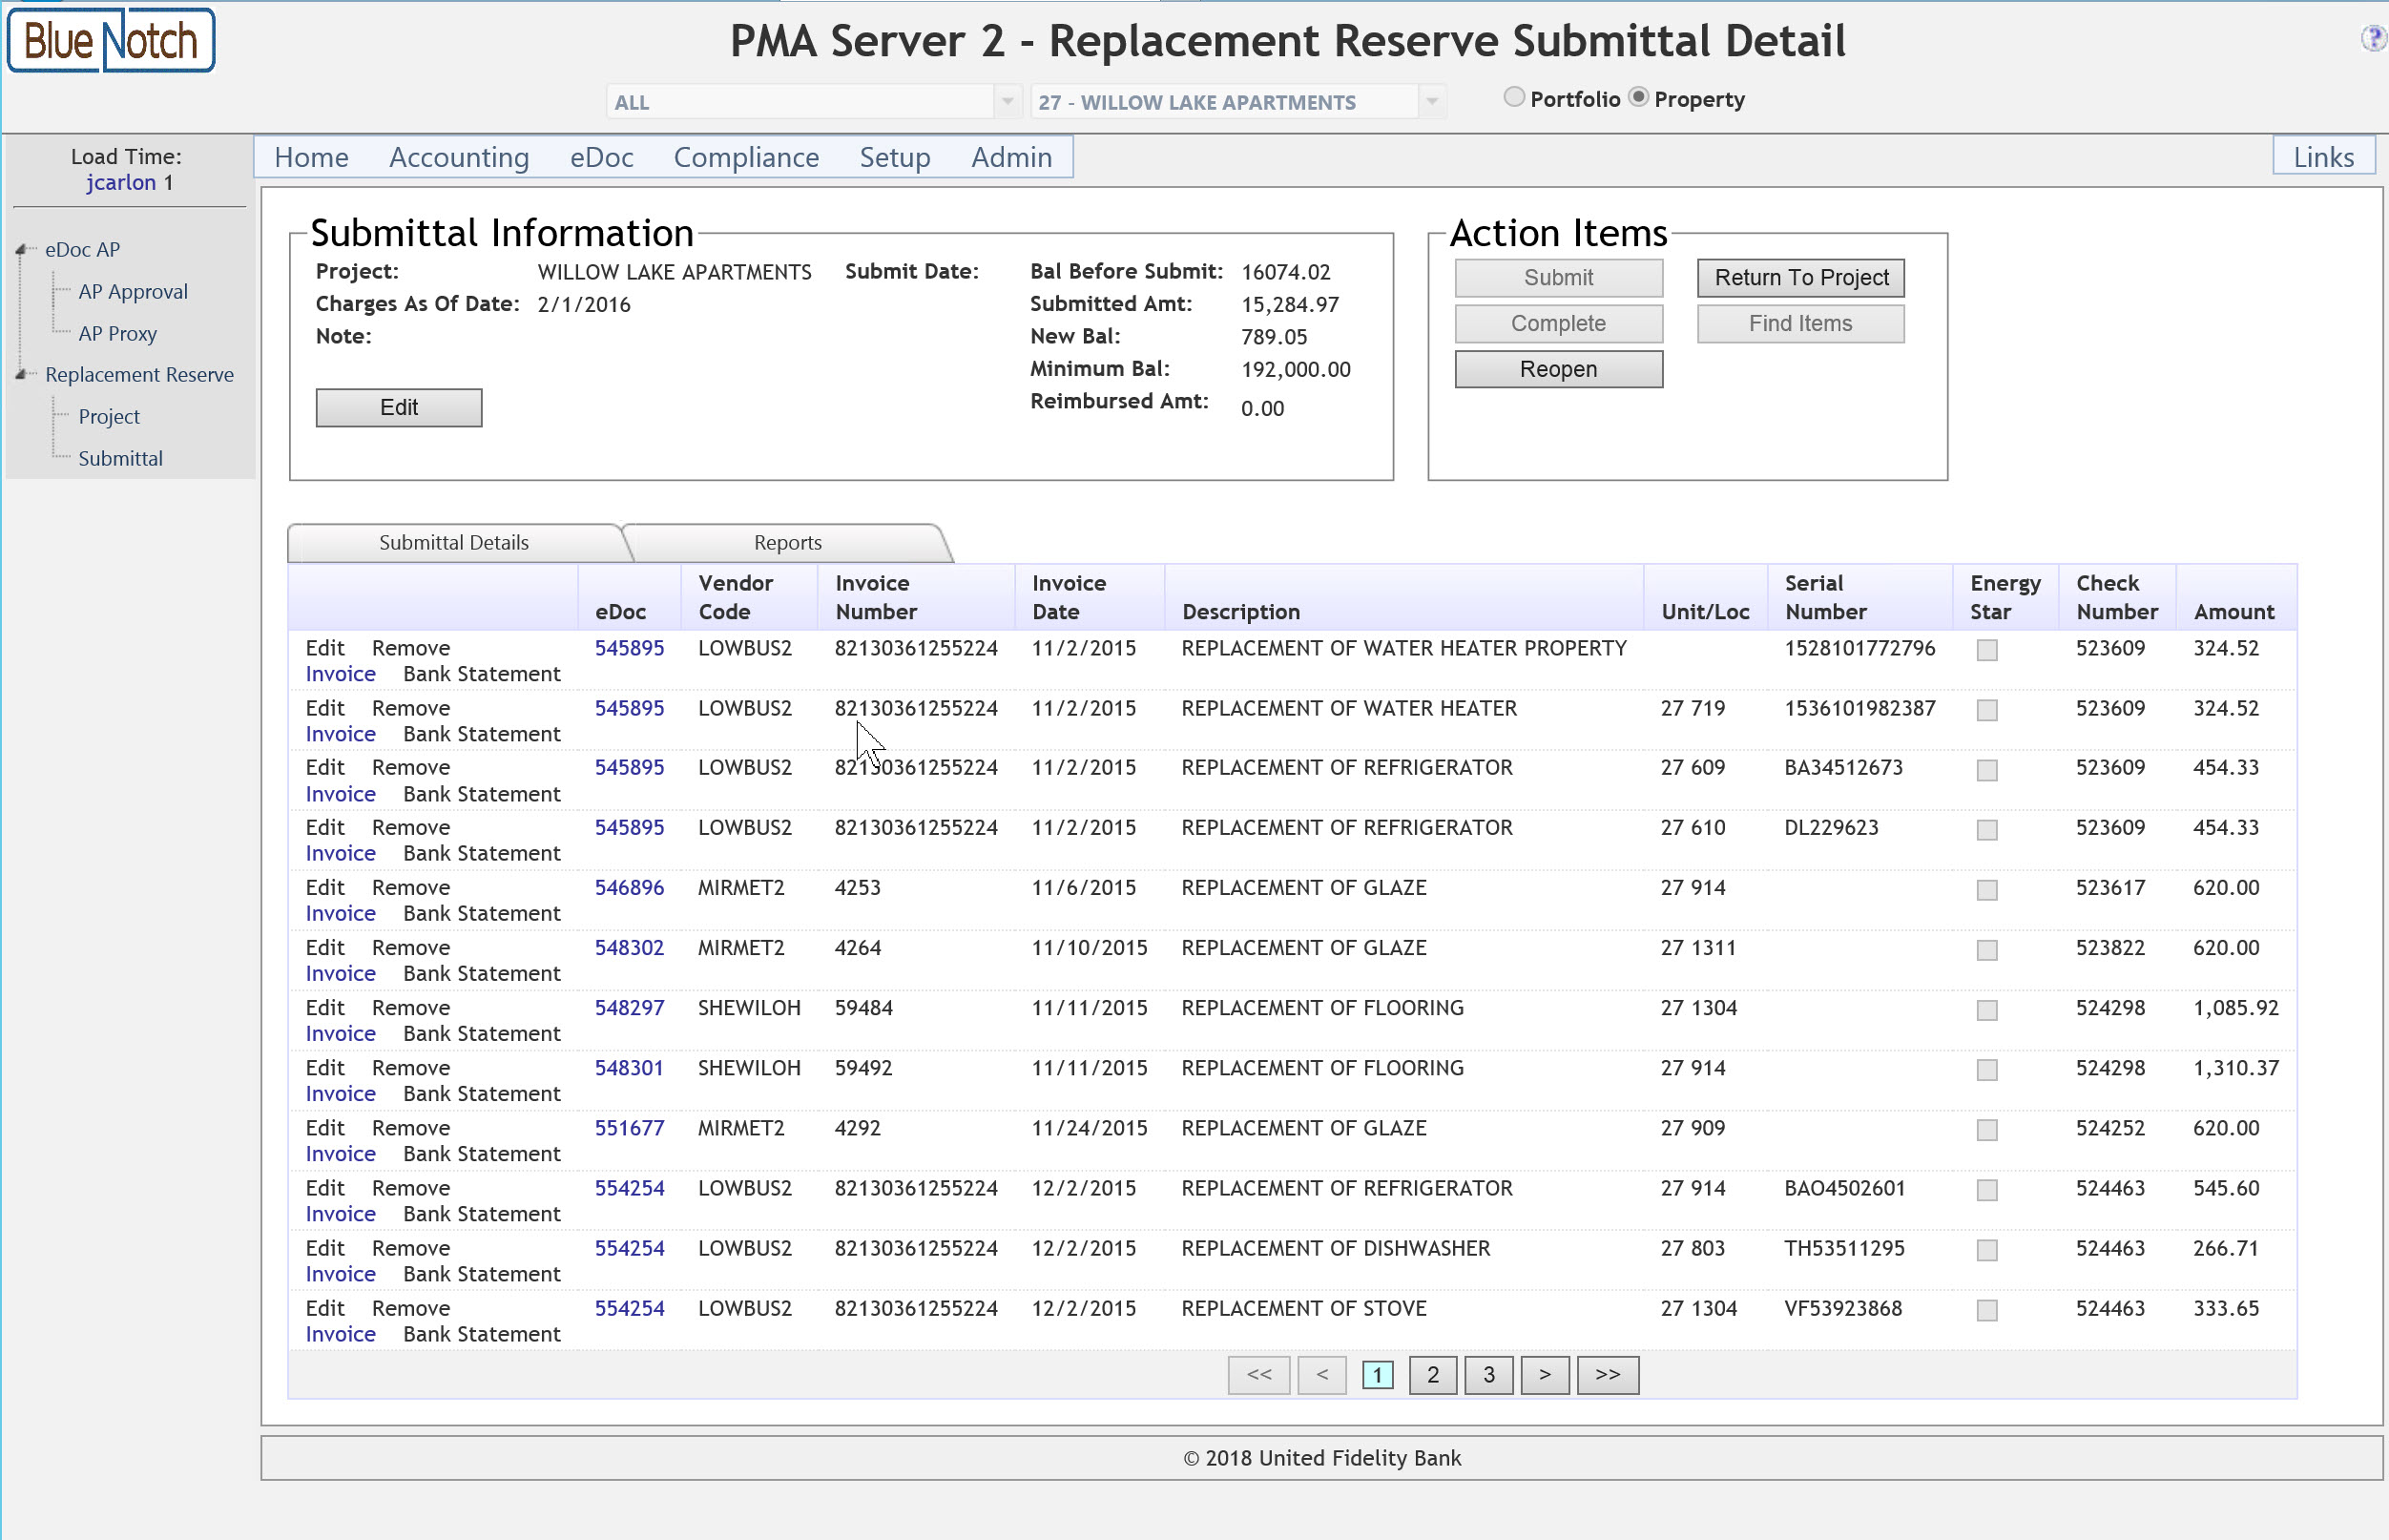Click the help question mark icon
Screen dimensions: 2389x1540
(2372, 38)
